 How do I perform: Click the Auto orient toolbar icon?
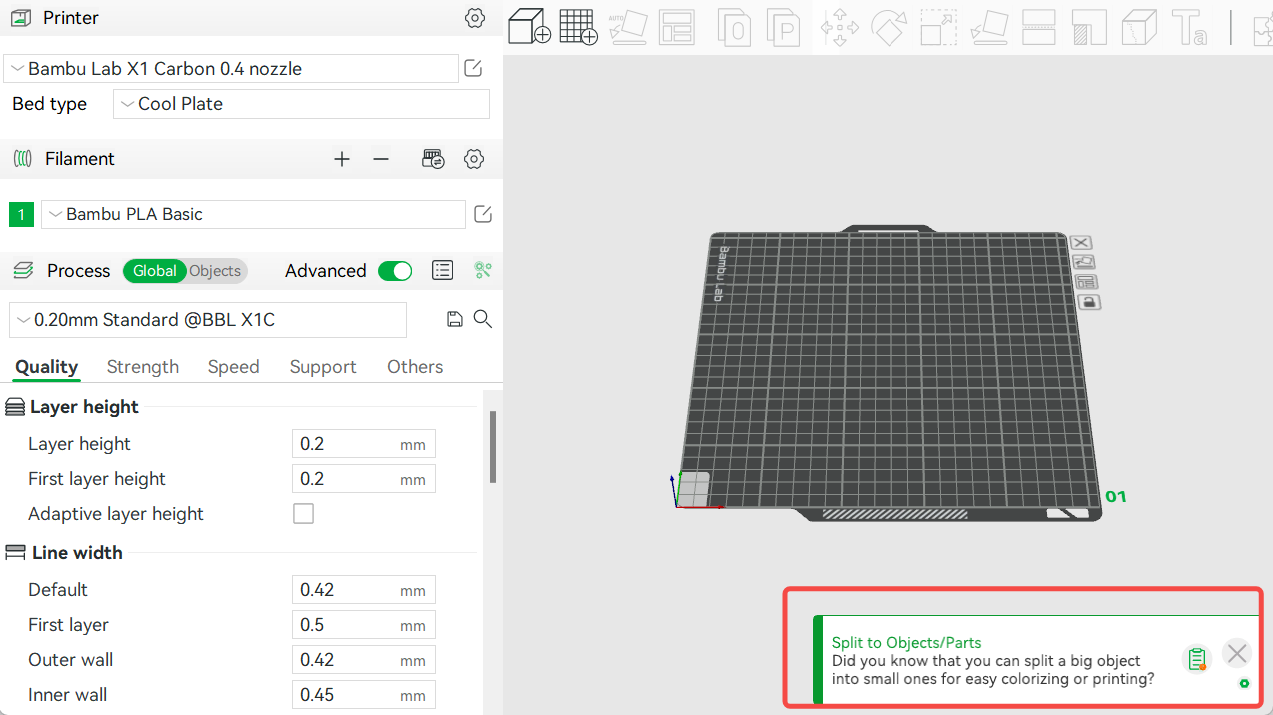(x=628, y=27)
